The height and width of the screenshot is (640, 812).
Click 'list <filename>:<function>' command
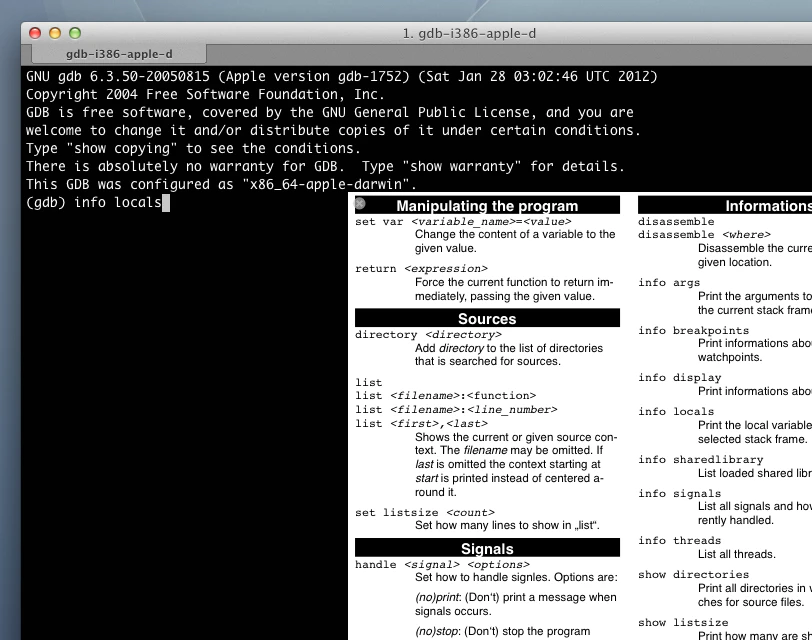[445, 396]
